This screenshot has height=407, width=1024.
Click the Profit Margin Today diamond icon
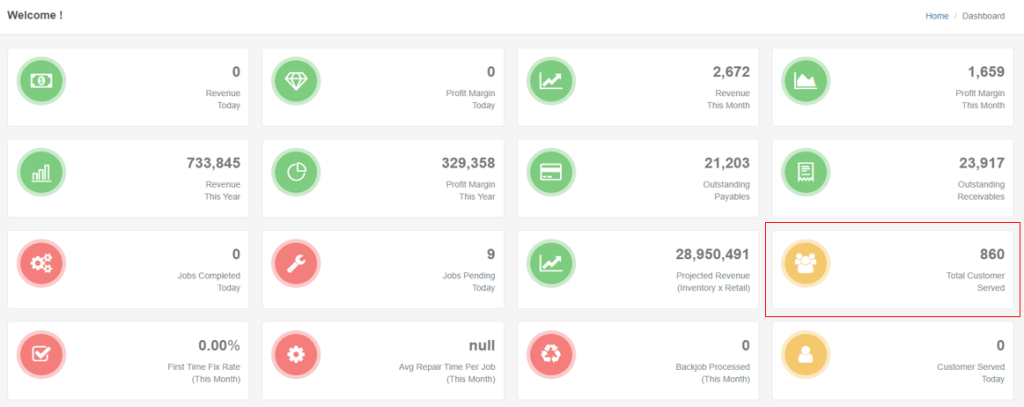[x=296, y=81]
